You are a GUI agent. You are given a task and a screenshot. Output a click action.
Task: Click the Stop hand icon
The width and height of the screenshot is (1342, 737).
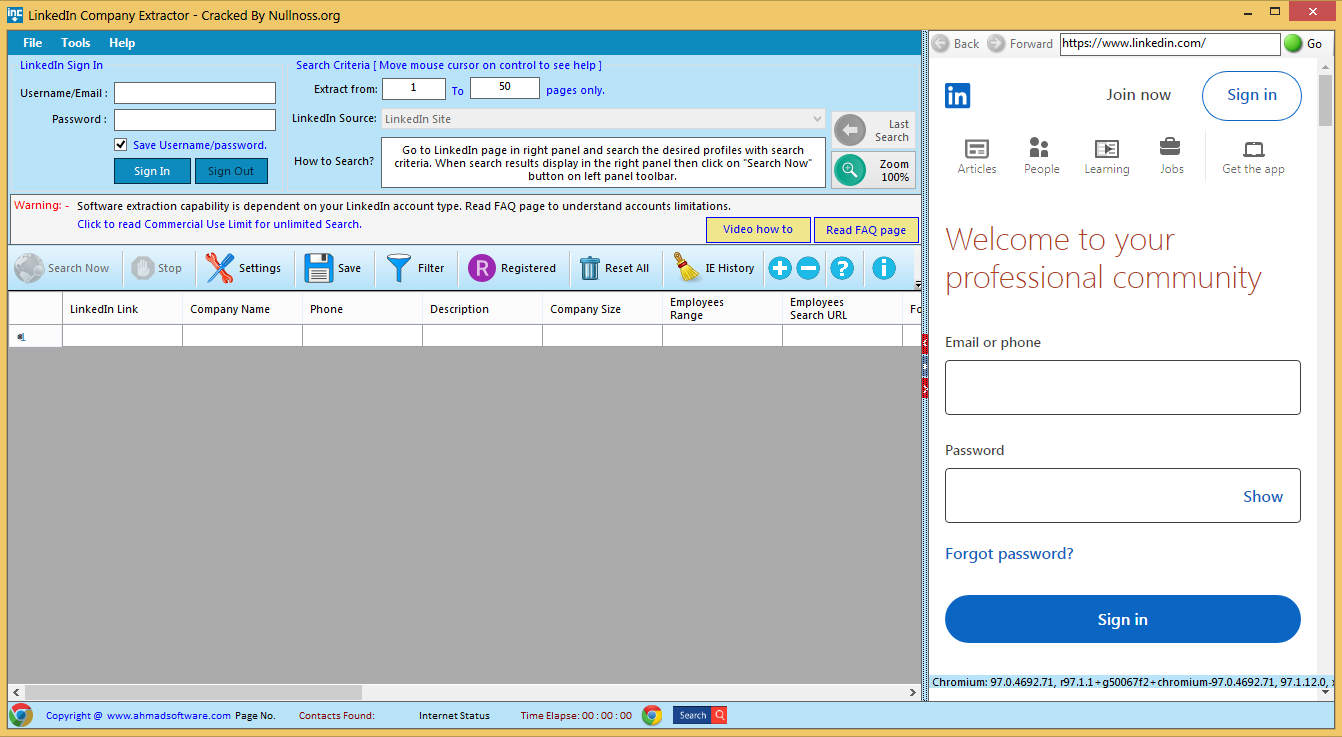[143, 268]
